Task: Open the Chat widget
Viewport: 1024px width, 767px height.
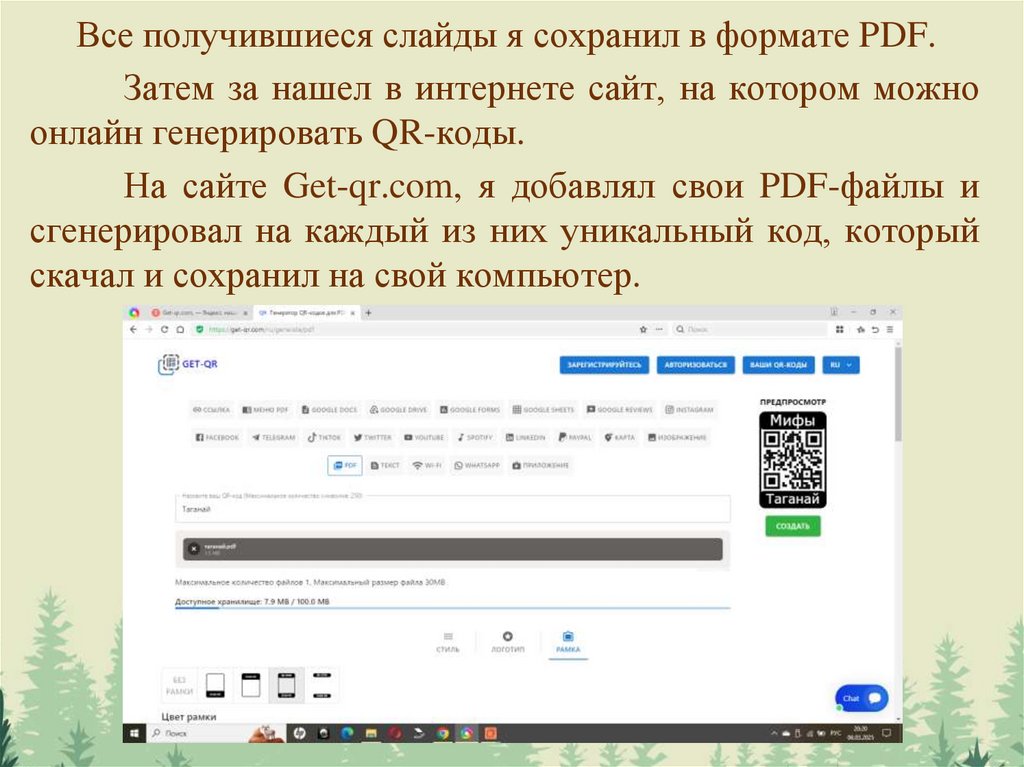Action: click(862, 698)
